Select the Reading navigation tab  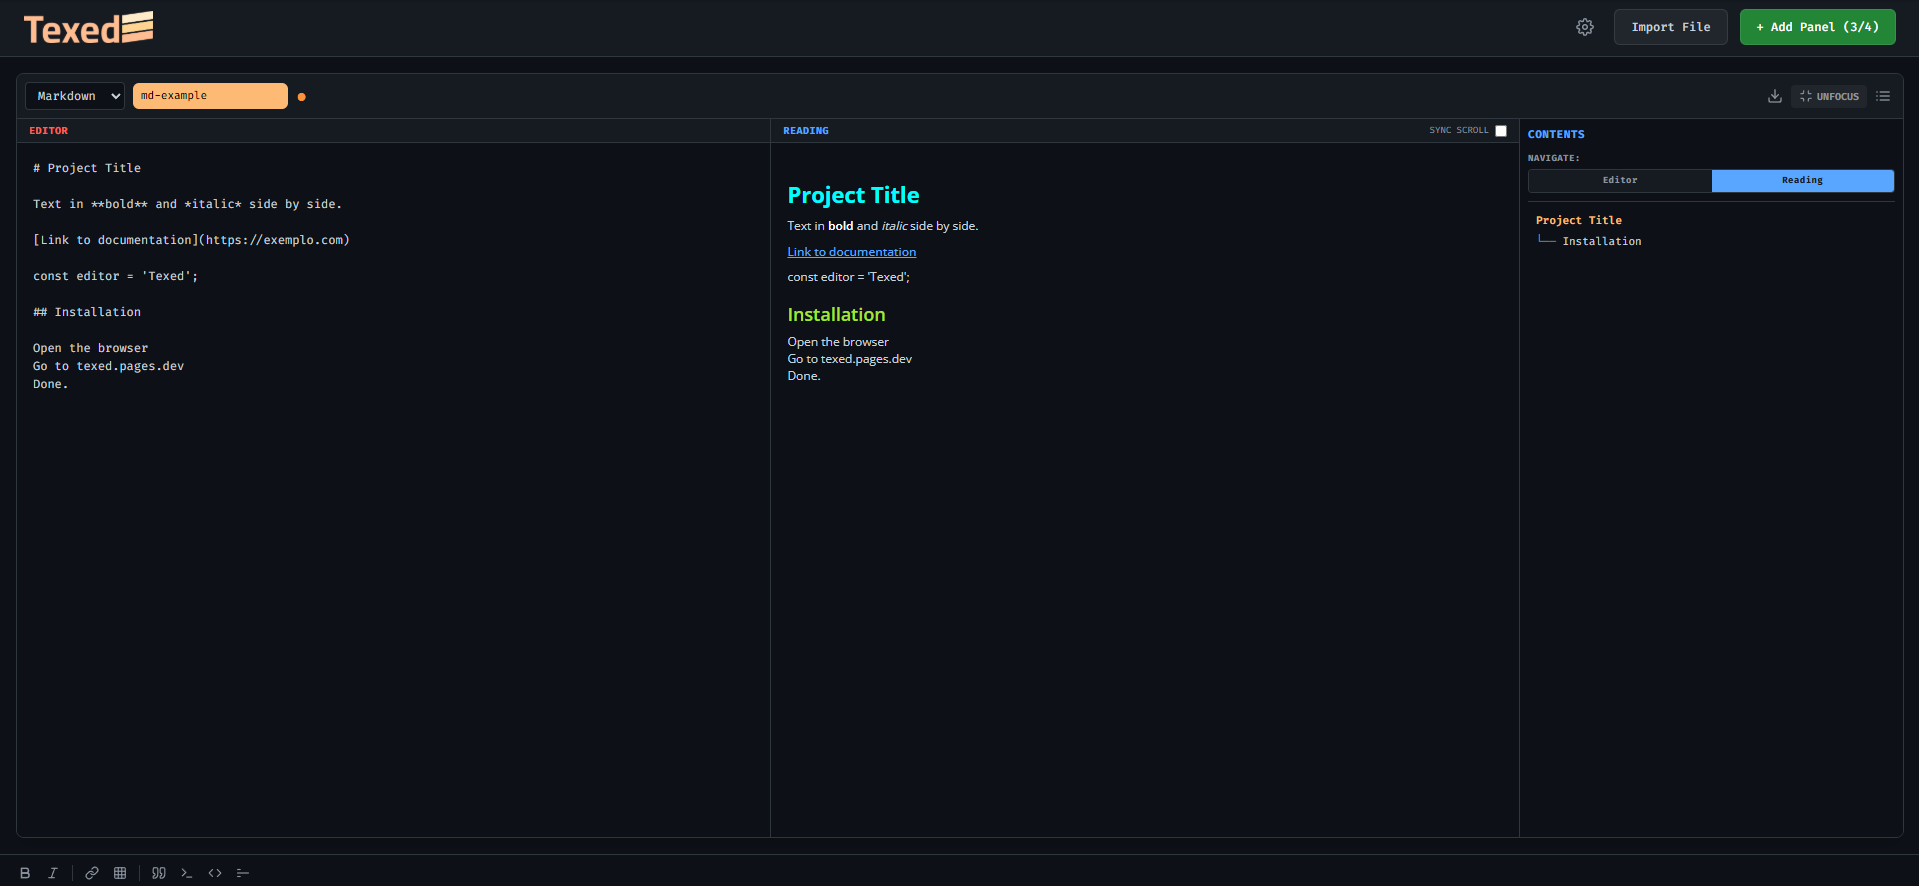1802,180
